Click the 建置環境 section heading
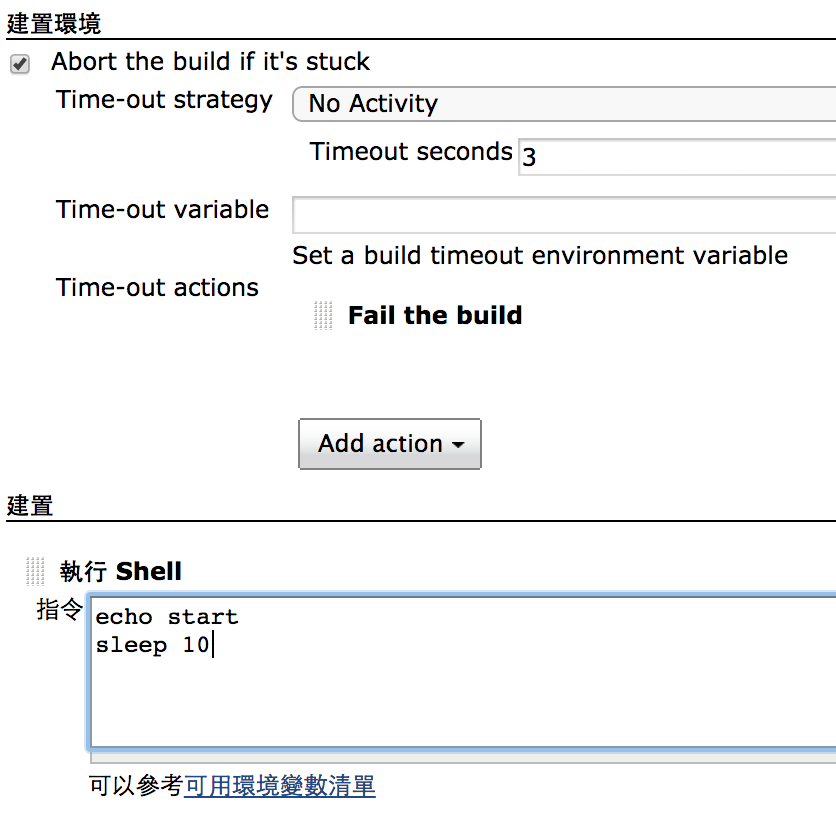 click(54, 24)
